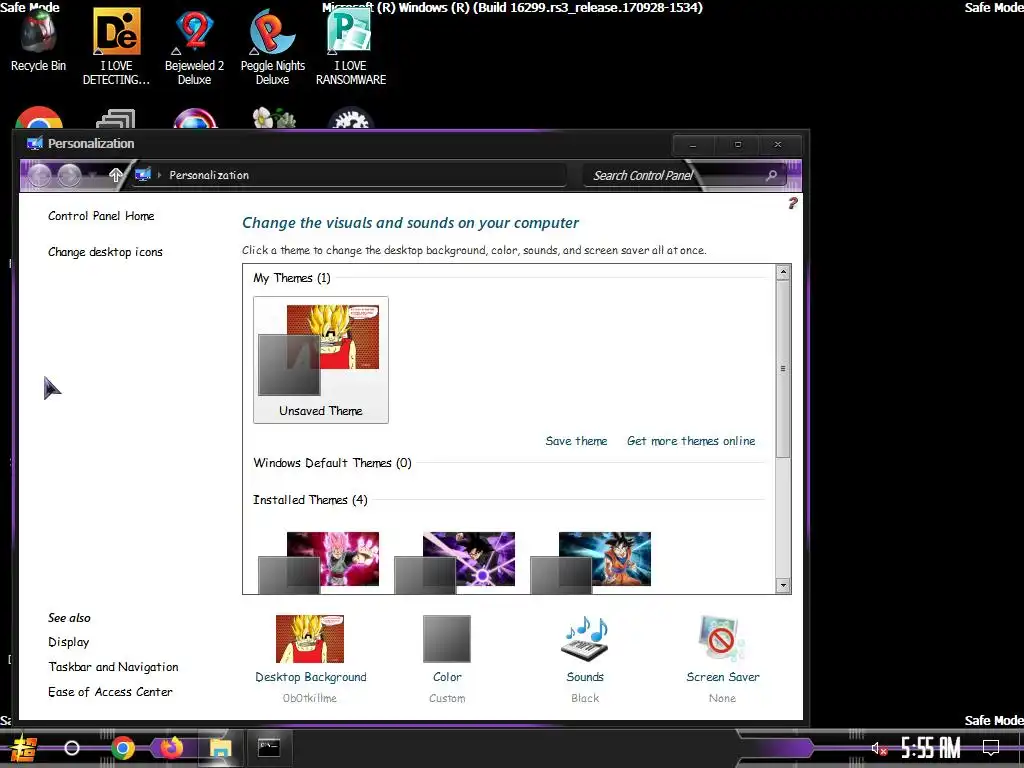Viewport: 1024px width, 768px height.
Task: Maximize the Personalization window
Action: [738, 144]
